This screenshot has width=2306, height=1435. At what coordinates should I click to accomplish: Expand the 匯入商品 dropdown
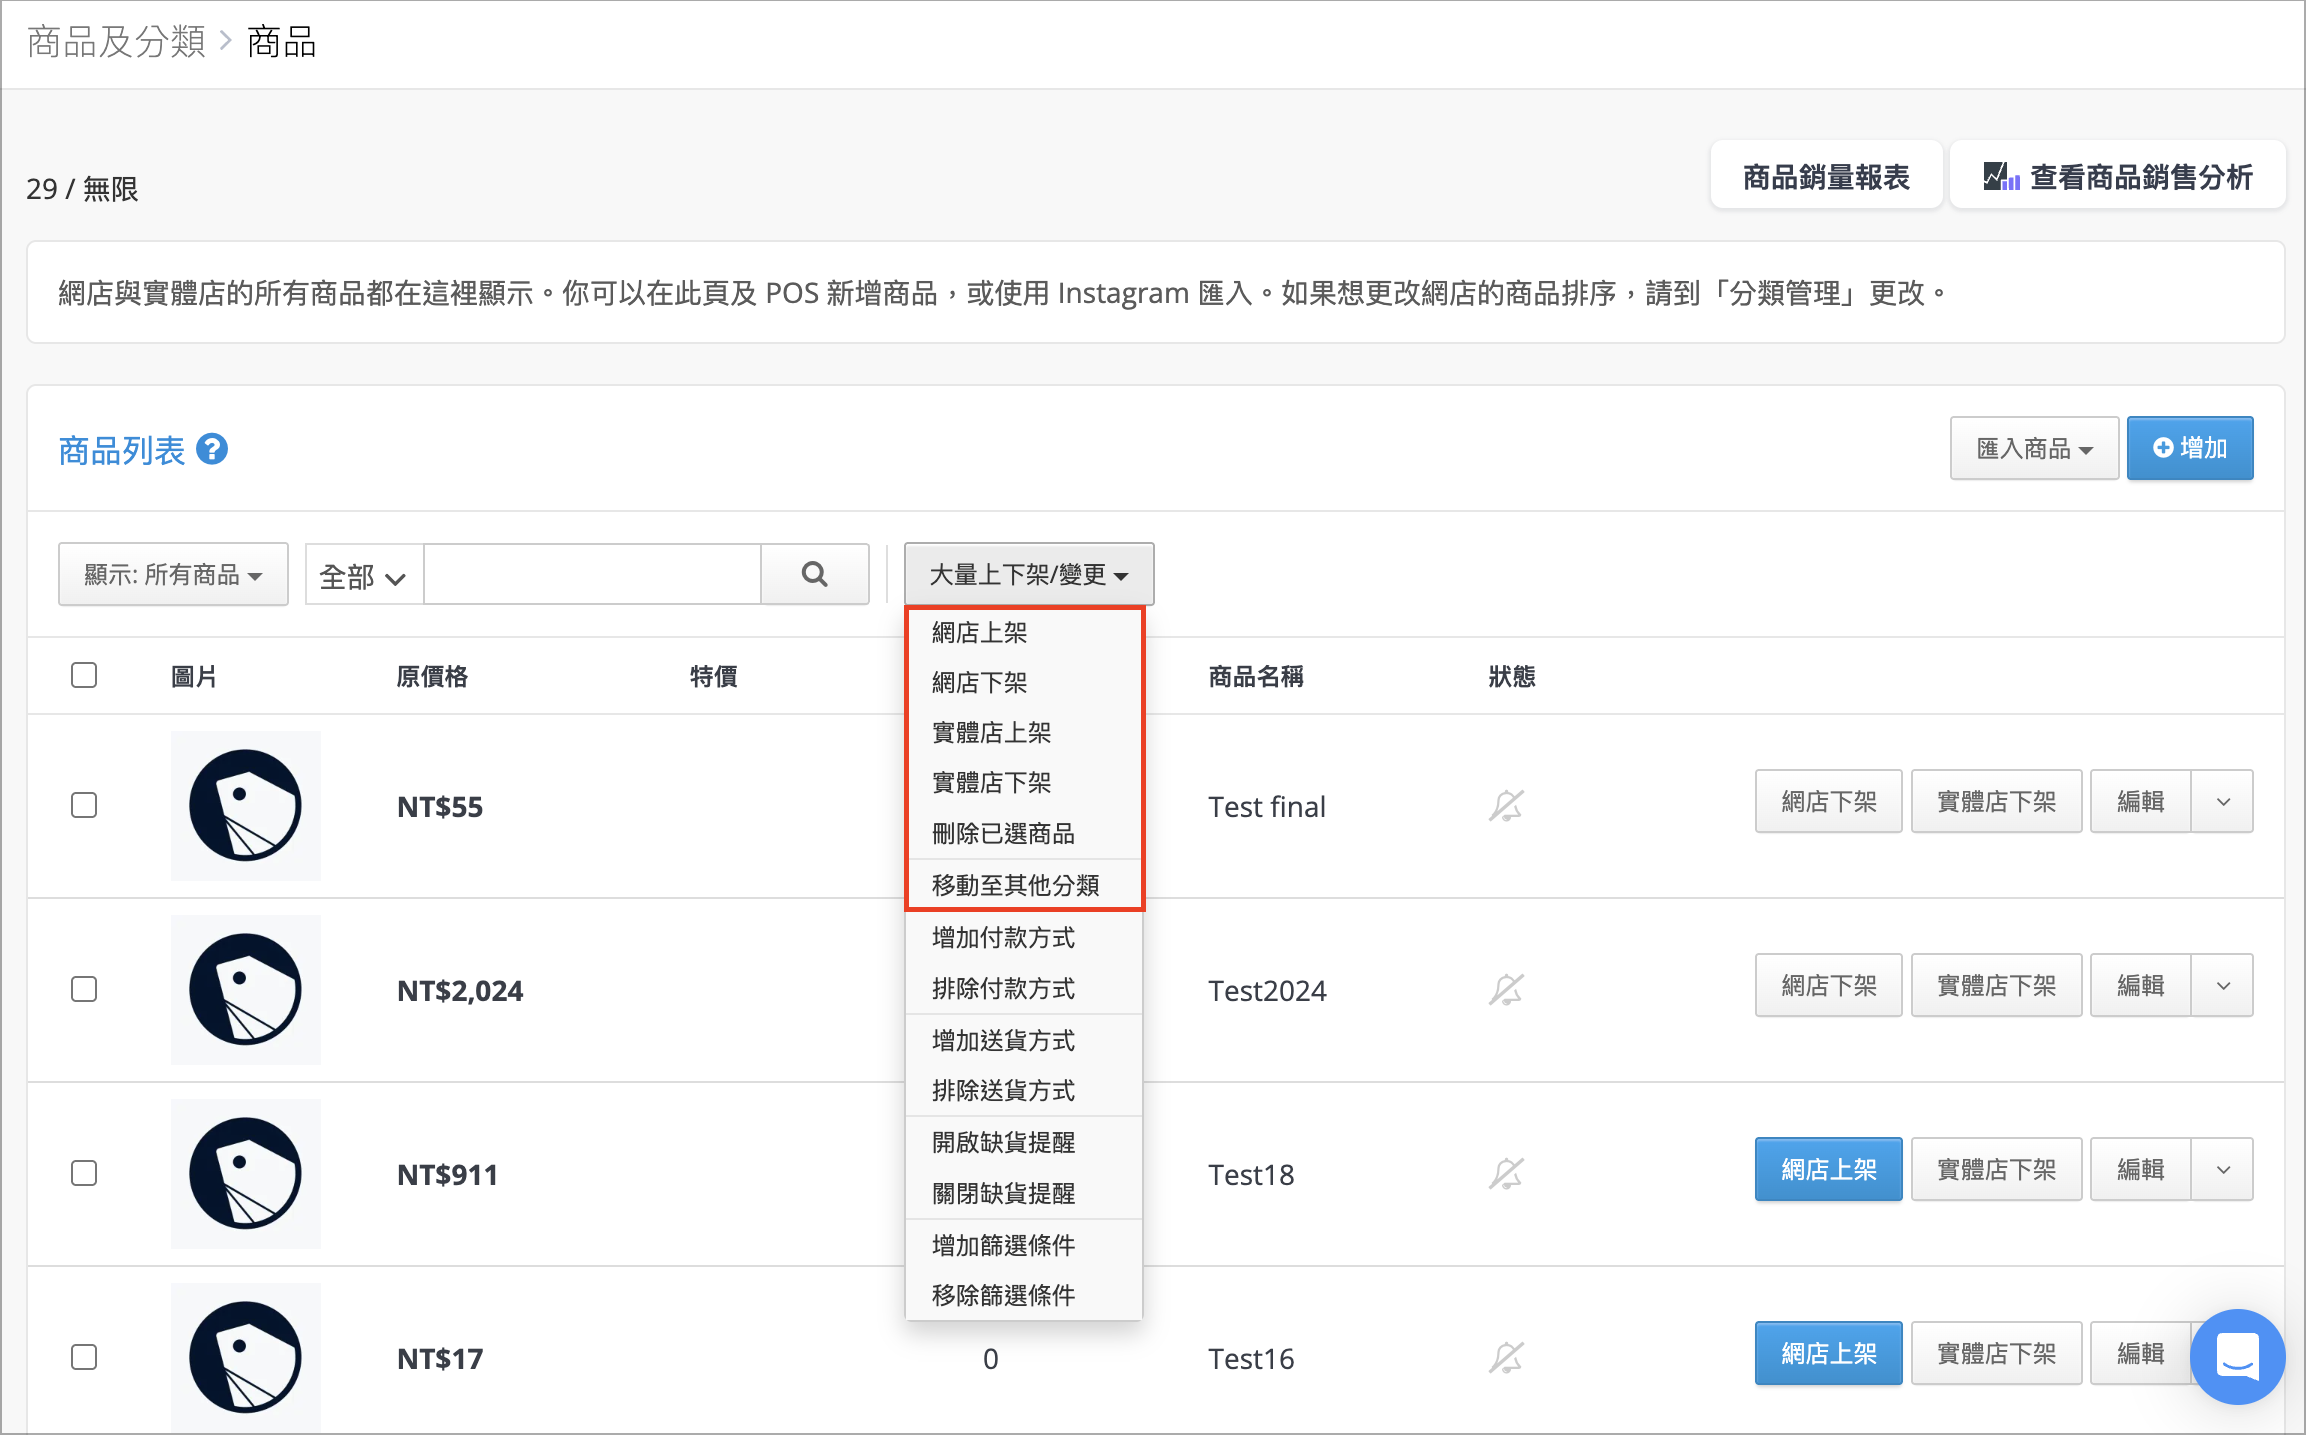(x=2034, y=448)
